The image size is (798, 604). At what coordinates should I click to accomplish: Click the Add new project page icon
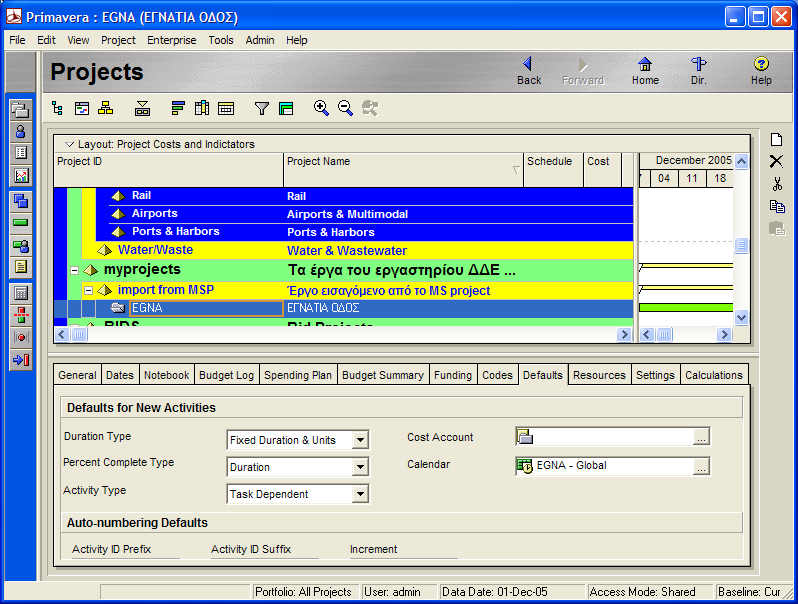pos(777,139)
